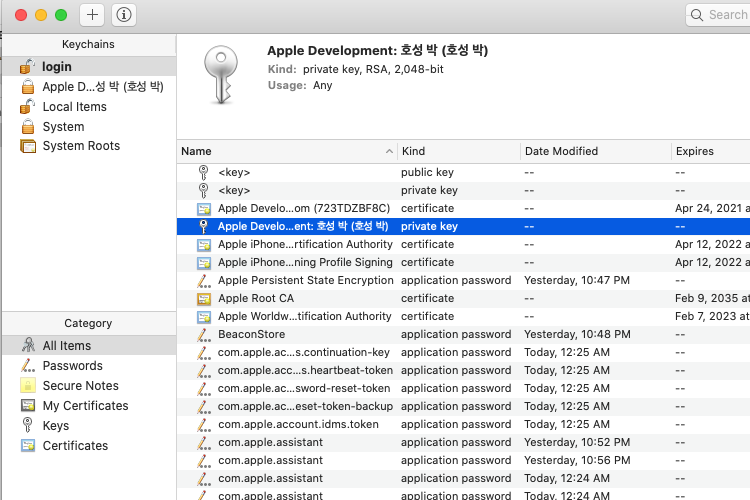Click the selected private key row's key icon
The width and height of the screenshot is (750, 500).
coord(203,226)
